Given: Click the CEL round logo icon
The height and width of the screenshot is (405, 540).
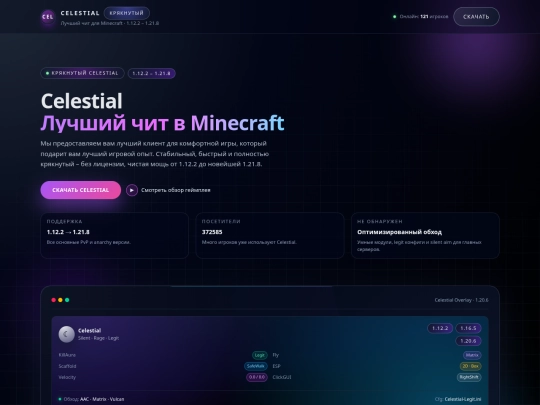Looking at the screenshot, I should click(x=48, y=17).
